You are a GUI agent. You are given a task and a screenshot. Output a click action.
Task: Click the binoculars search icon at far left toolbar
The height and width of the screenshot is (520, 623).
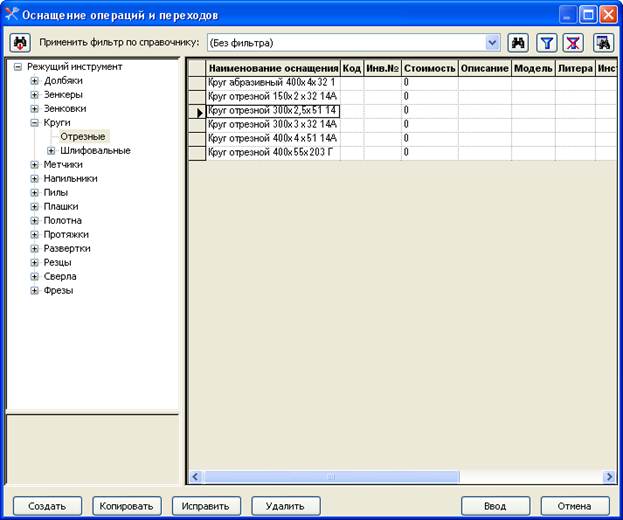[x=20, y=43]
